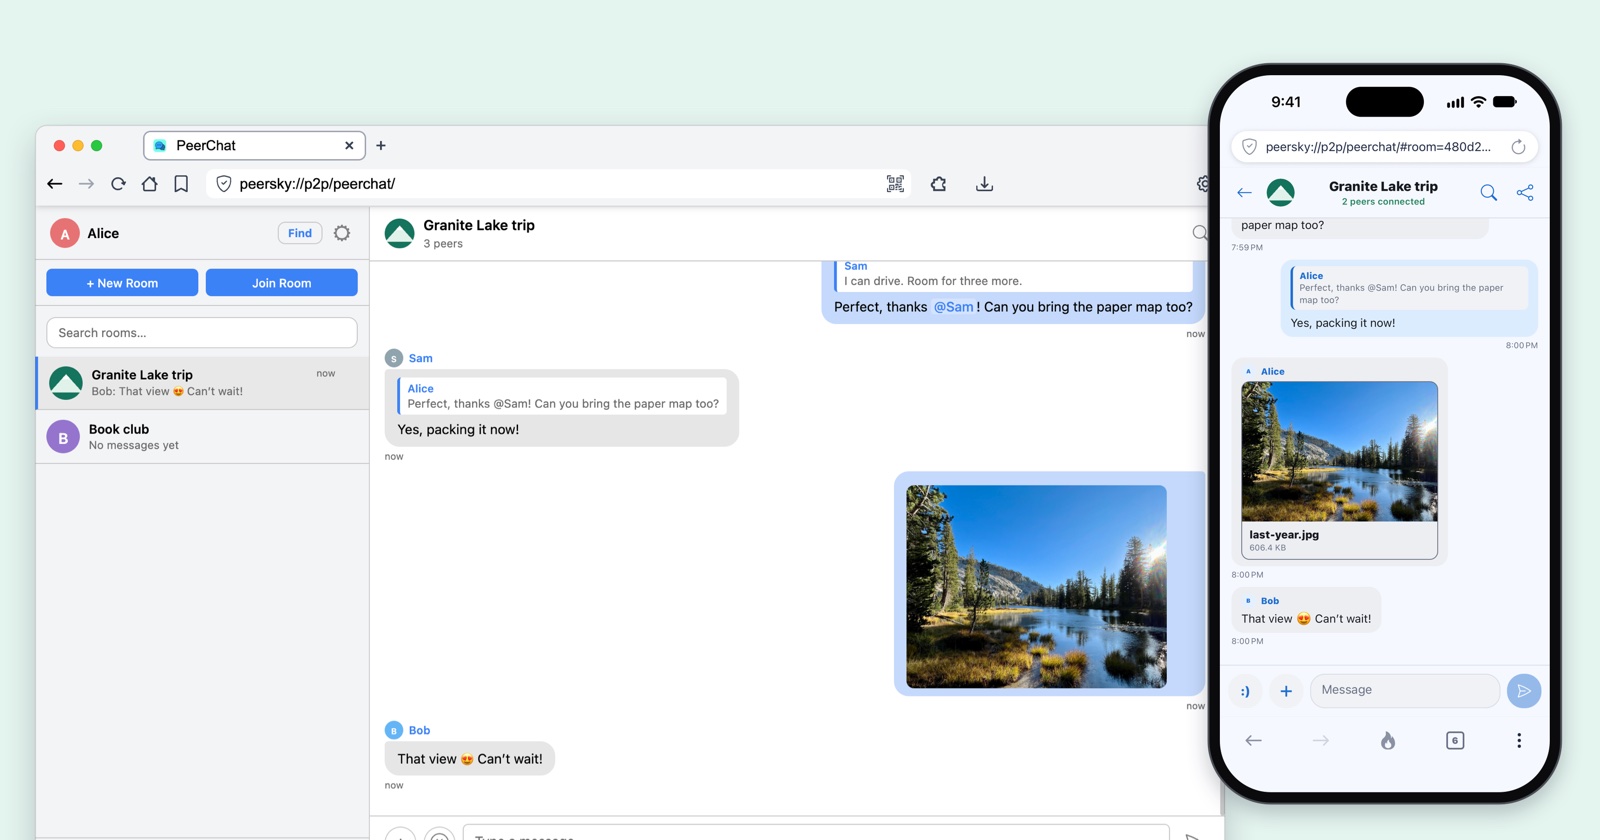Viewport: 1600px width, 840px height.
Task: Click the Find button in sidebar
Action: 300,233
